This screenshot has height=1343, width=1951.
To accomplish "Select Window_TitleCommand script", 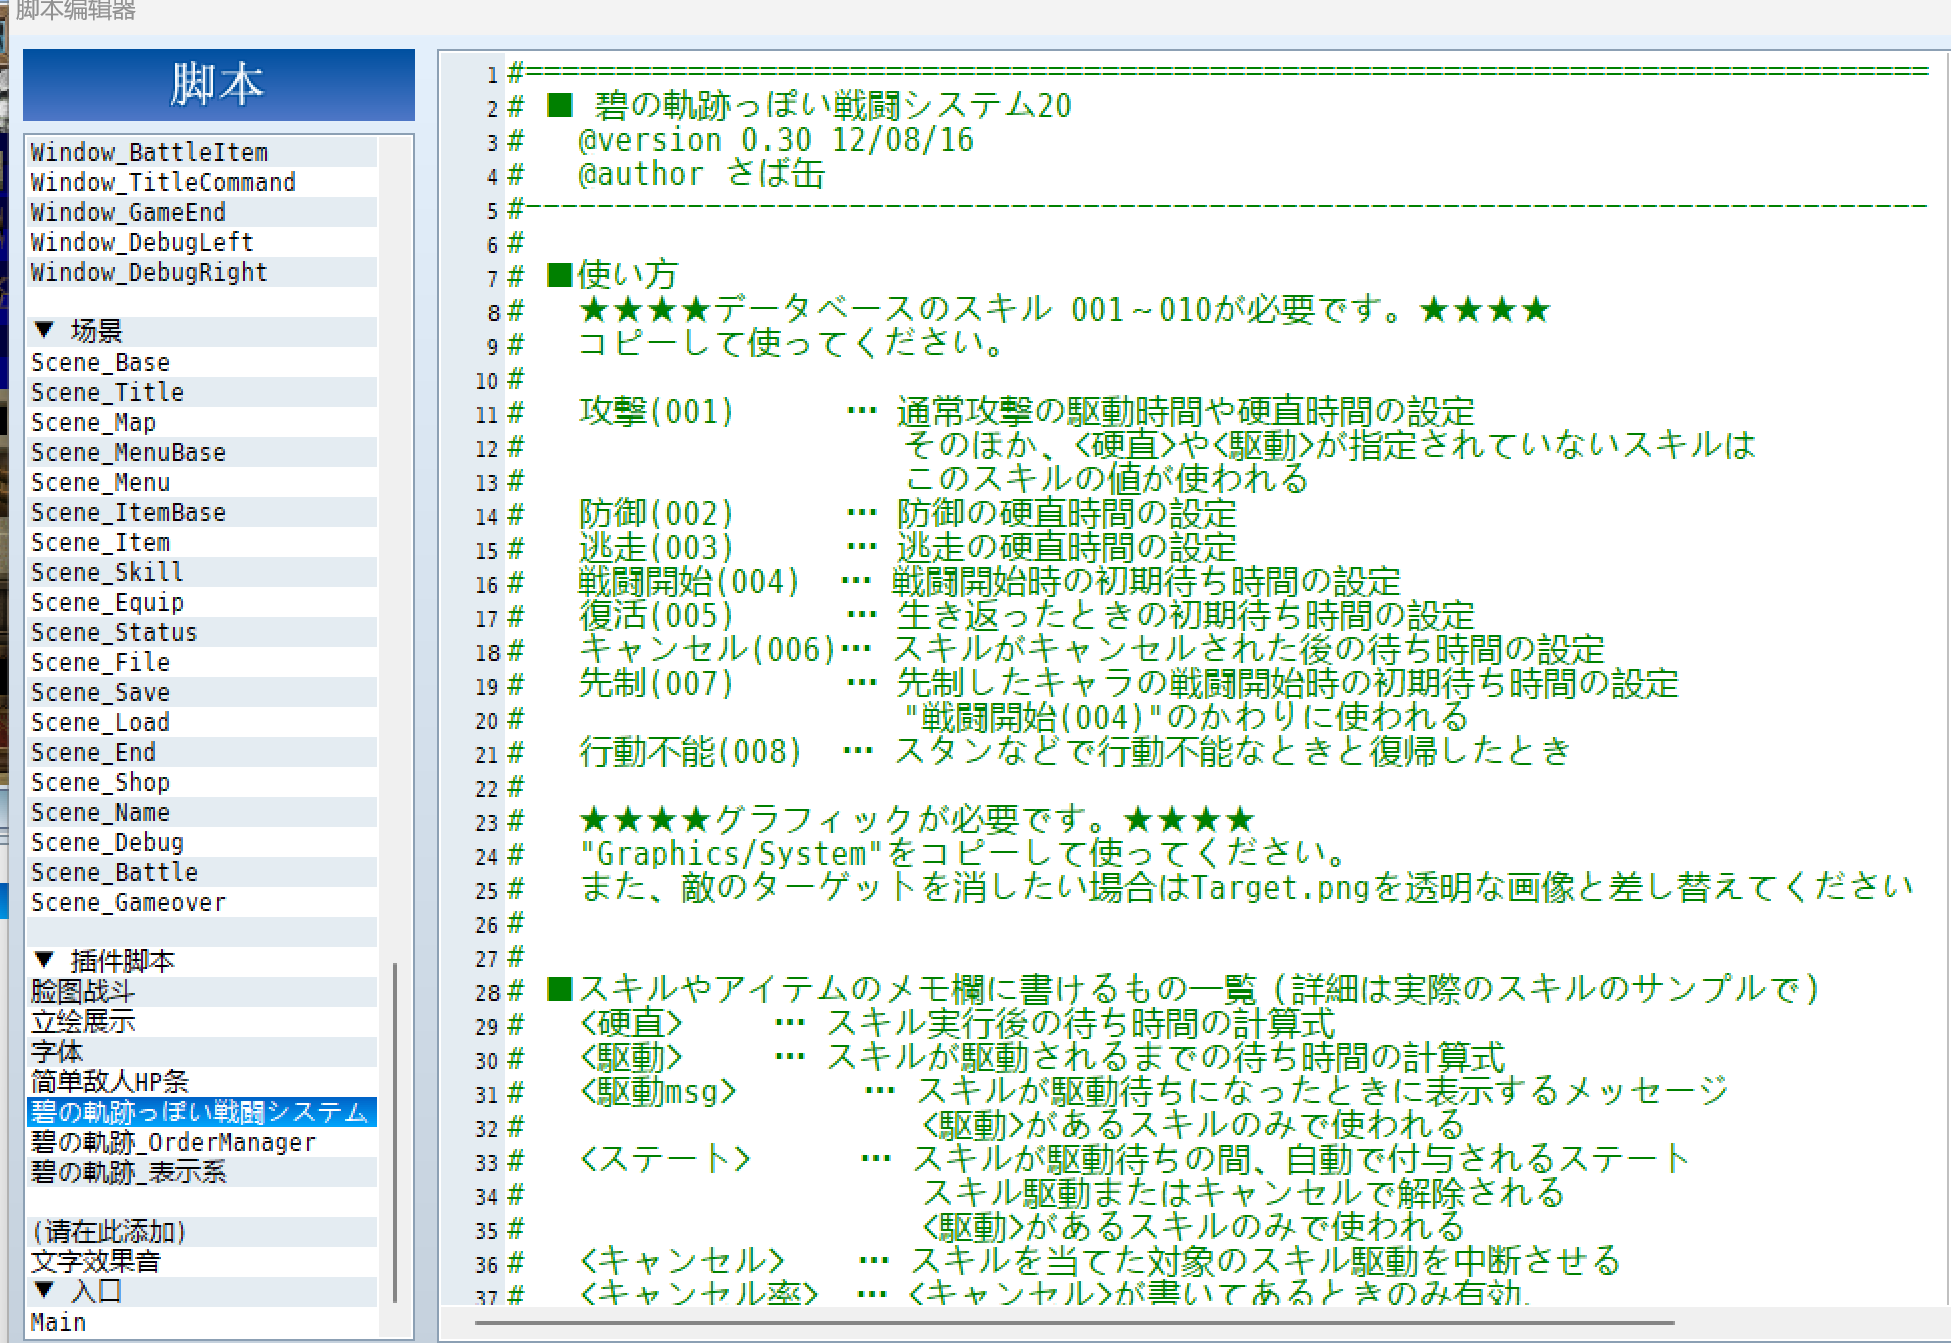I will 202,182.
